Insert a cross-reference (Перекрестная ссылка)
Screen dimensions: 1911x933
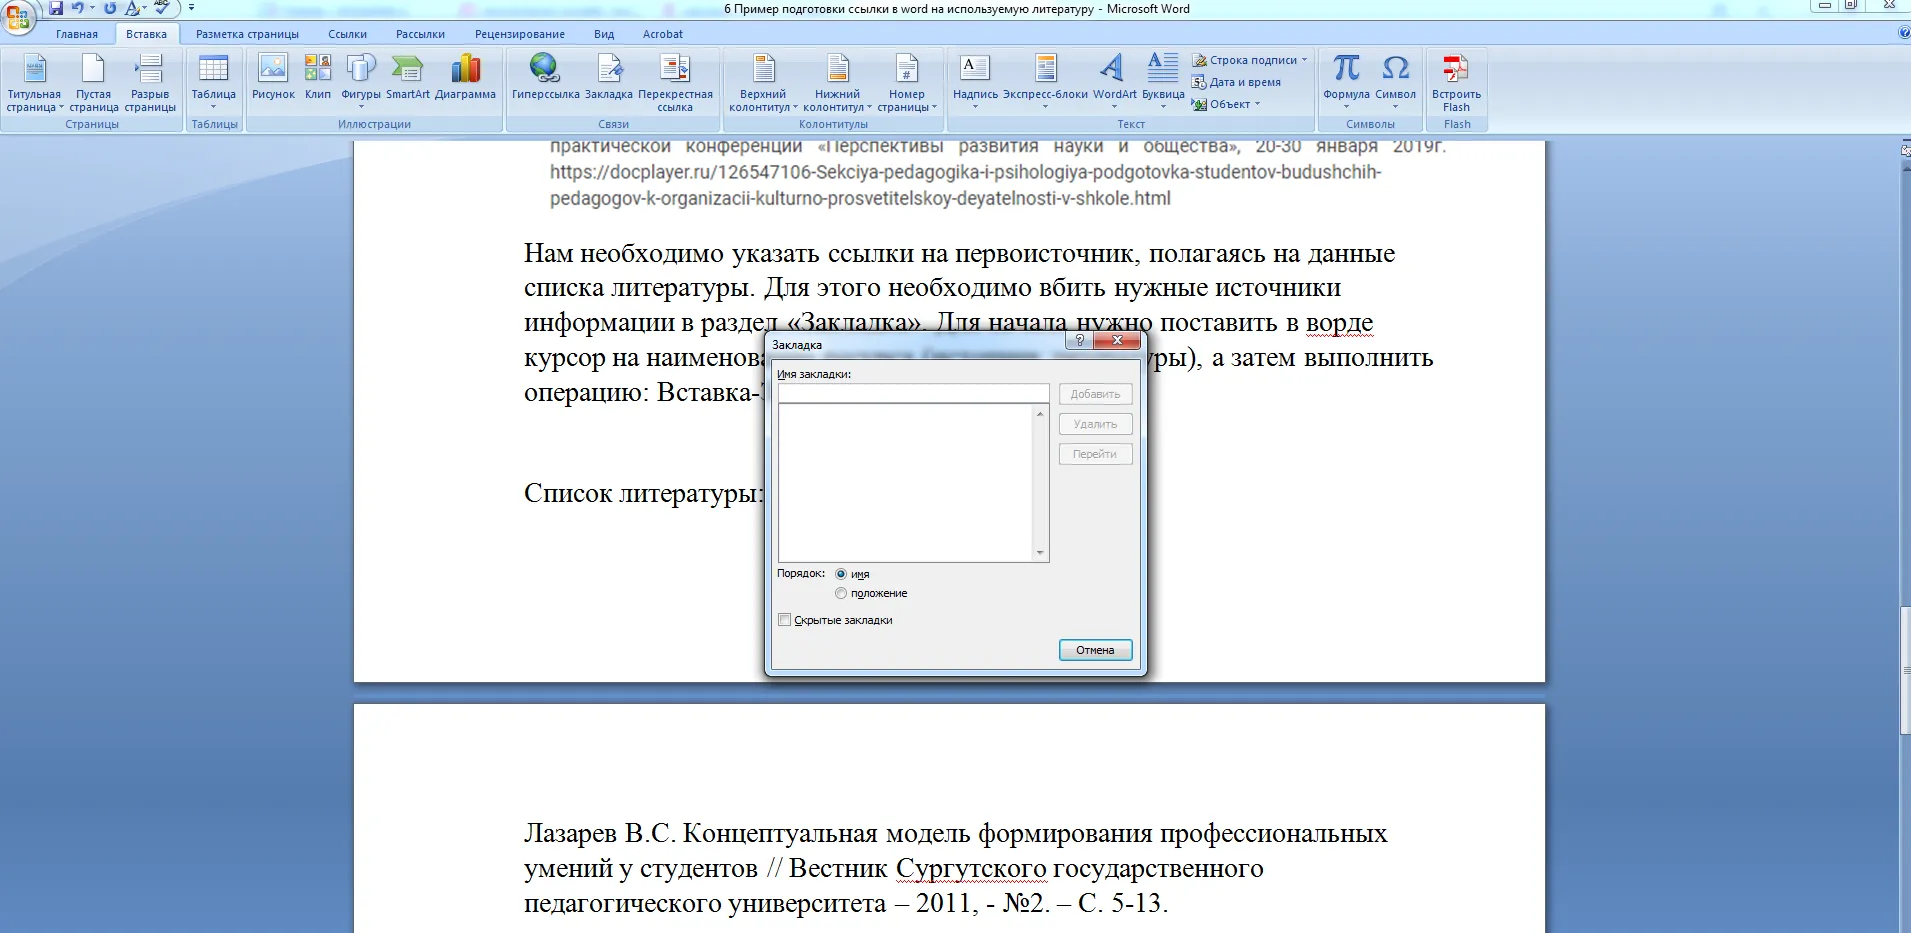tap(675, 83)
